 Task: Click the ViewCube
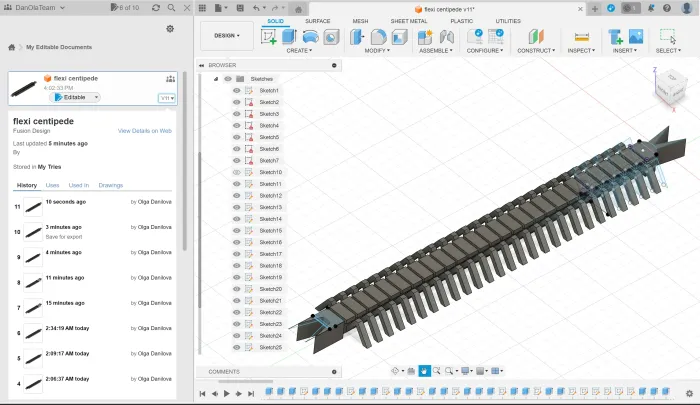(671, 88)
